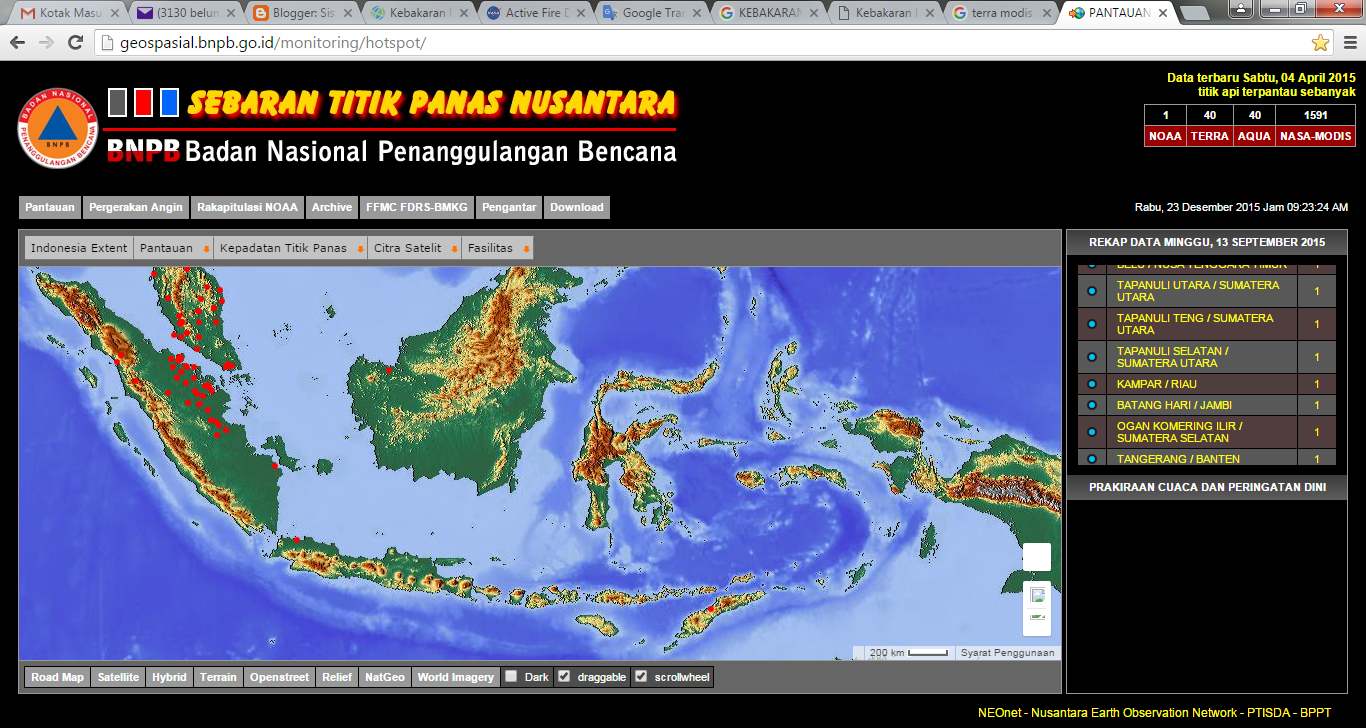The width and height of the screenshot is (1366, 728).
Task: Open Archive navigation button
Action: [x=332, y=207]
